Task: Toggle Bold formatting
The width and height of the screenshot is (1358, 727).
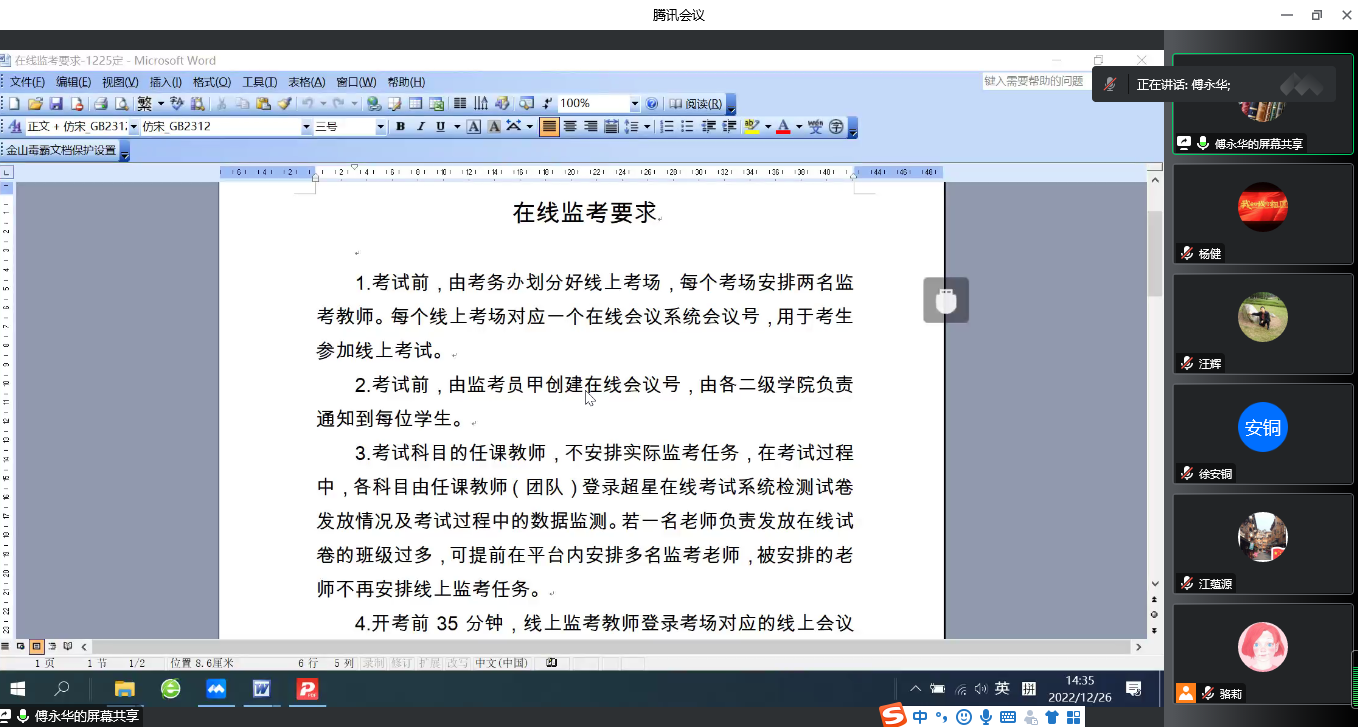Action: click(x=400, y=127)
